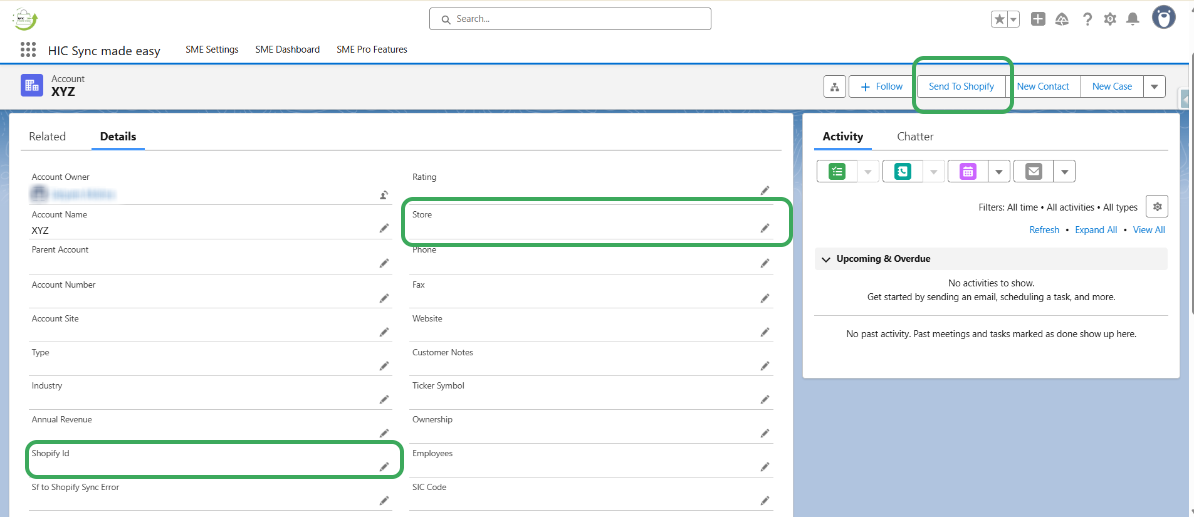Click the New Task icon in Activity
This screenshot has height=517, width=1194.
pos(837,171)
